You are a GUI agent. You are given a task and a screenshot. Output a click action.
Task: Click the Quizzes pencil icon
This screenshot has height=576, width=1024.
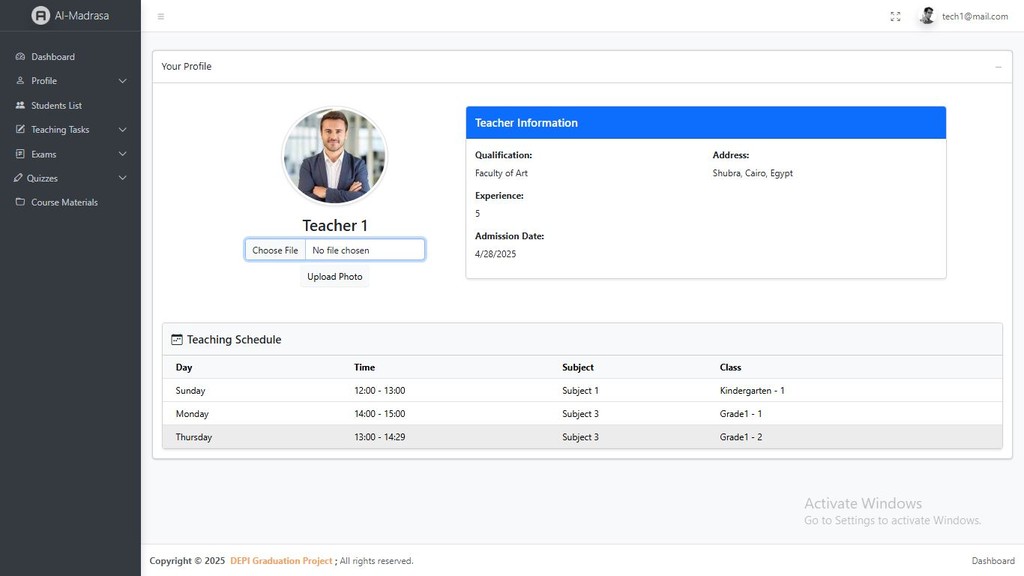tap(19, 178)
